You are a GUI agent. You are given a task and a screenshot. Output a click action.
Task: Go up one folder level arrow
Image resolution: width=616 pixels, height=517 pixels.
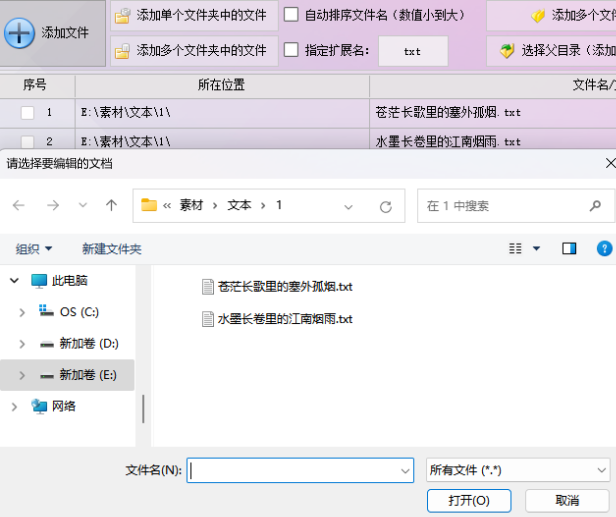(112, 205)
